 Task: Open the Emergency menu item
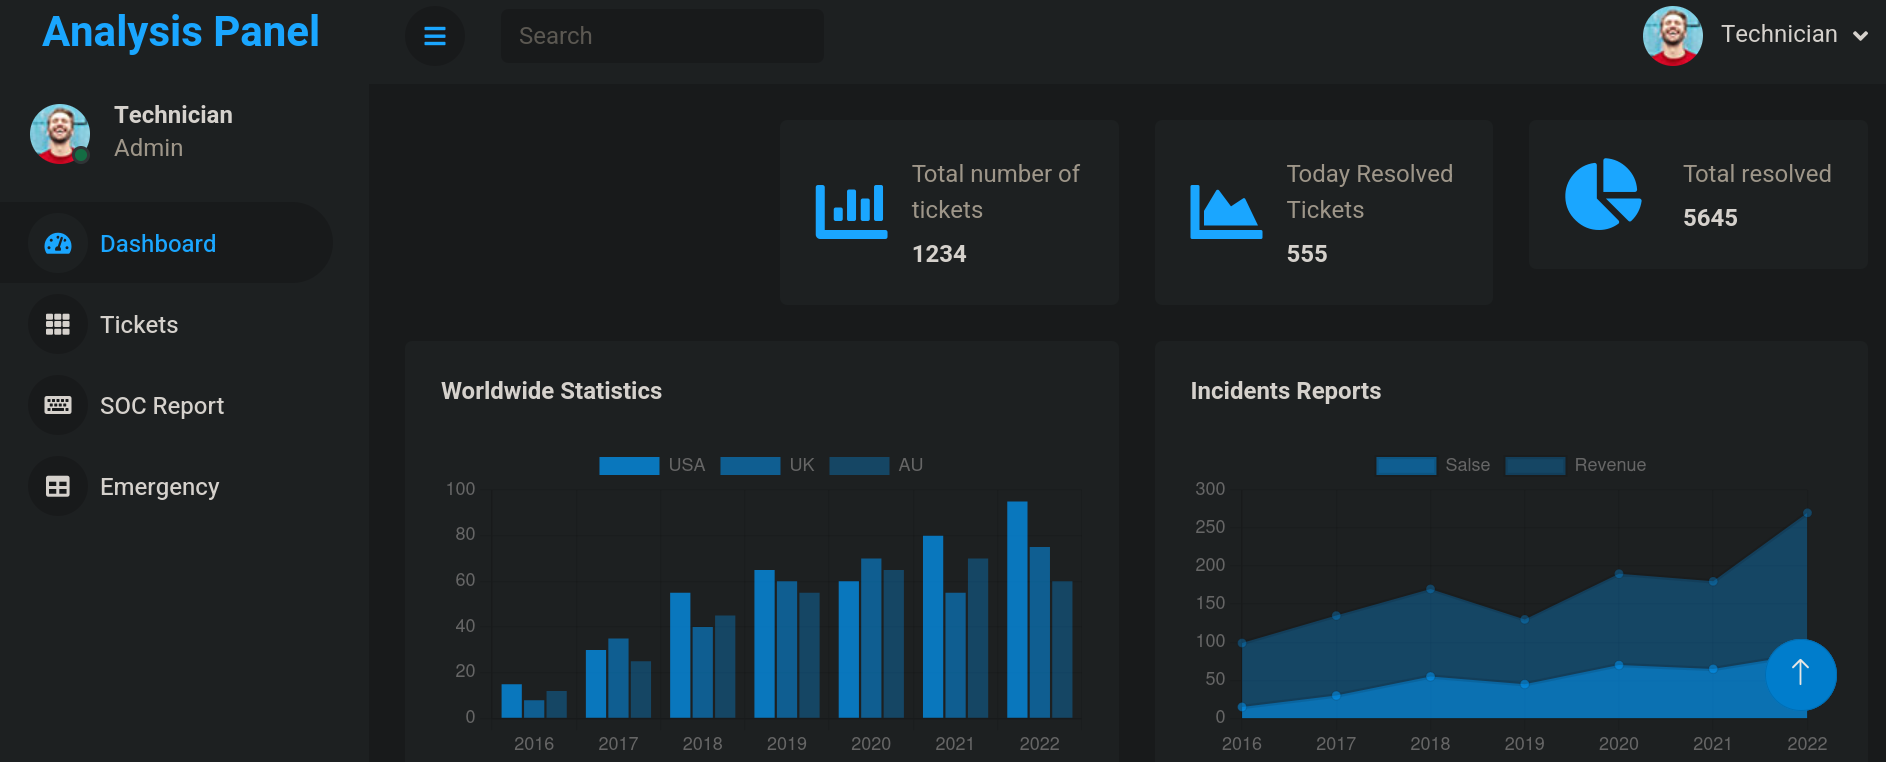coord(166,486)
